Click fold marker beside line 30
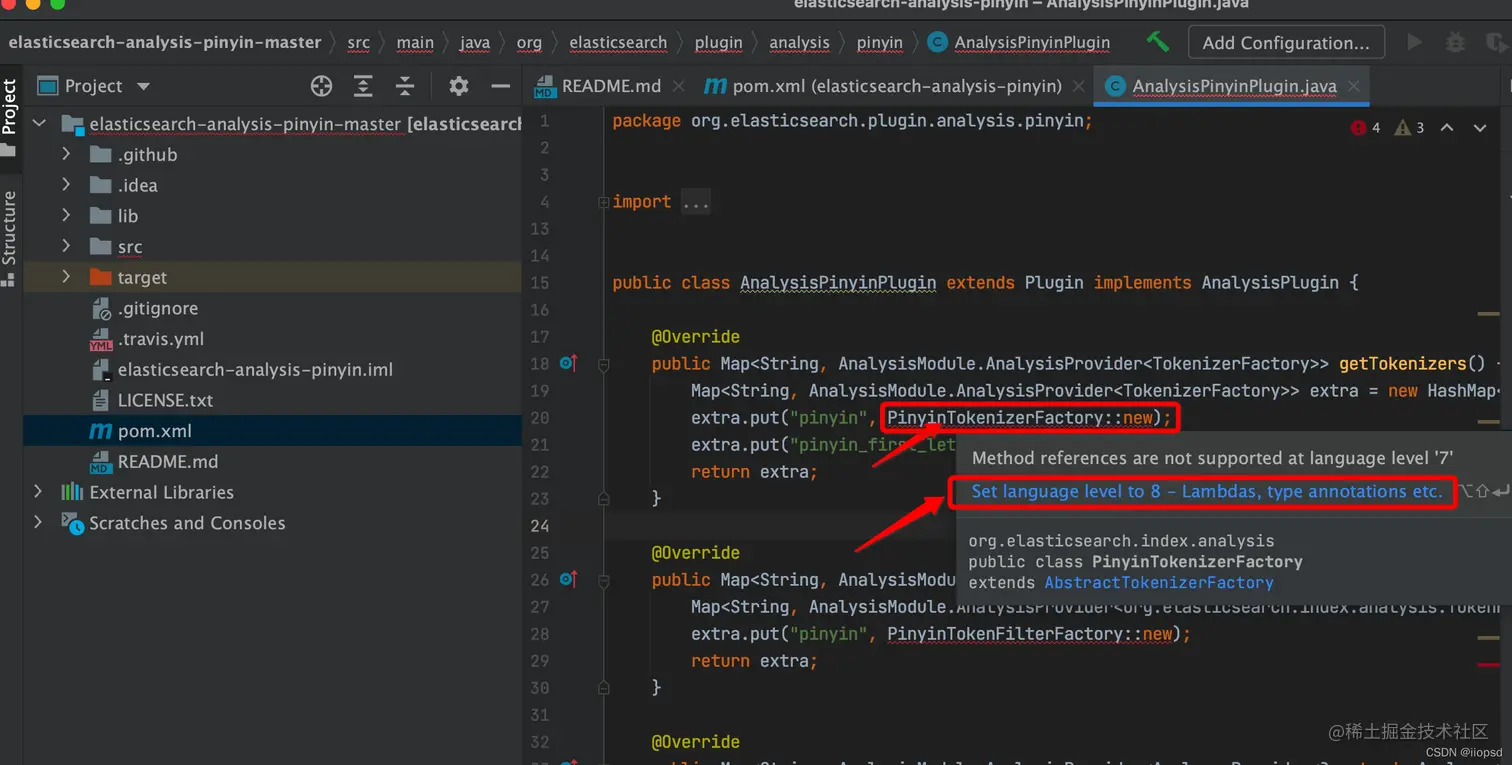 coord(604,687)
